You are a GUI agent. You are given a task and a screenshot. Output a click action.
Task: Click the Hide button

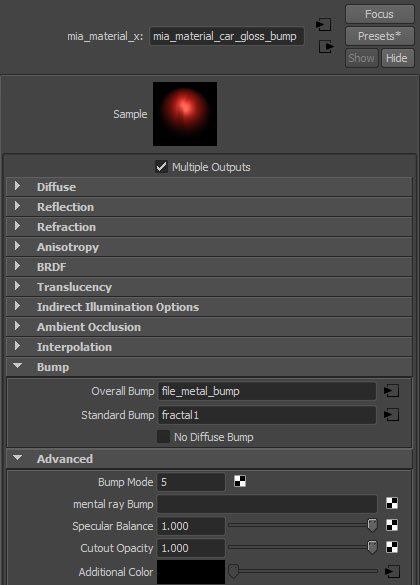[397, 58]
